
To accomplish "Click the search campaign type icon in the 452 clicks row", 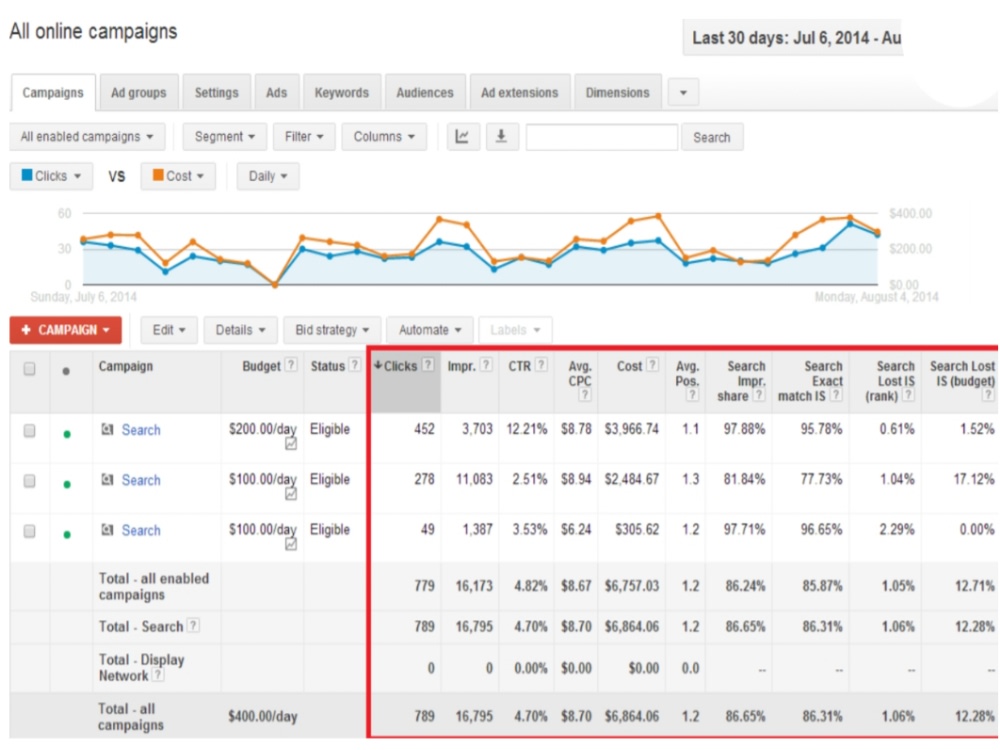I will [108, 429].
